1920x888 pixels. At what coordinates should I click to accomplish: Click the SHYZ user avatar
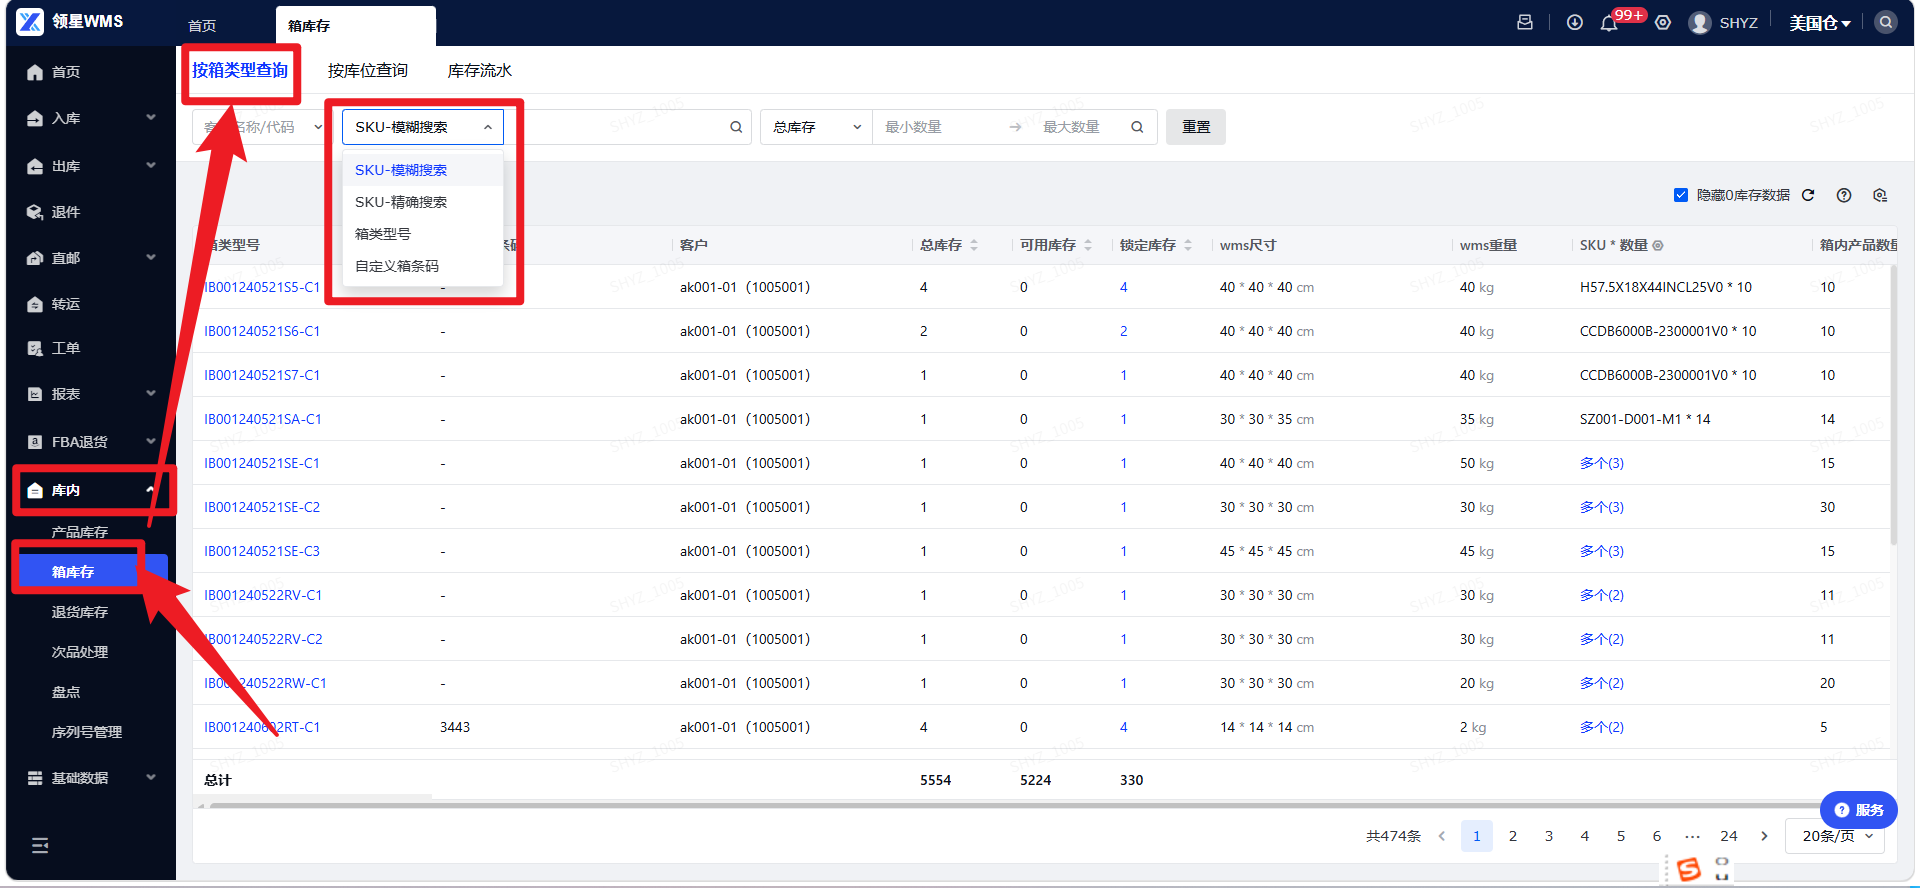pos(1699,22)
